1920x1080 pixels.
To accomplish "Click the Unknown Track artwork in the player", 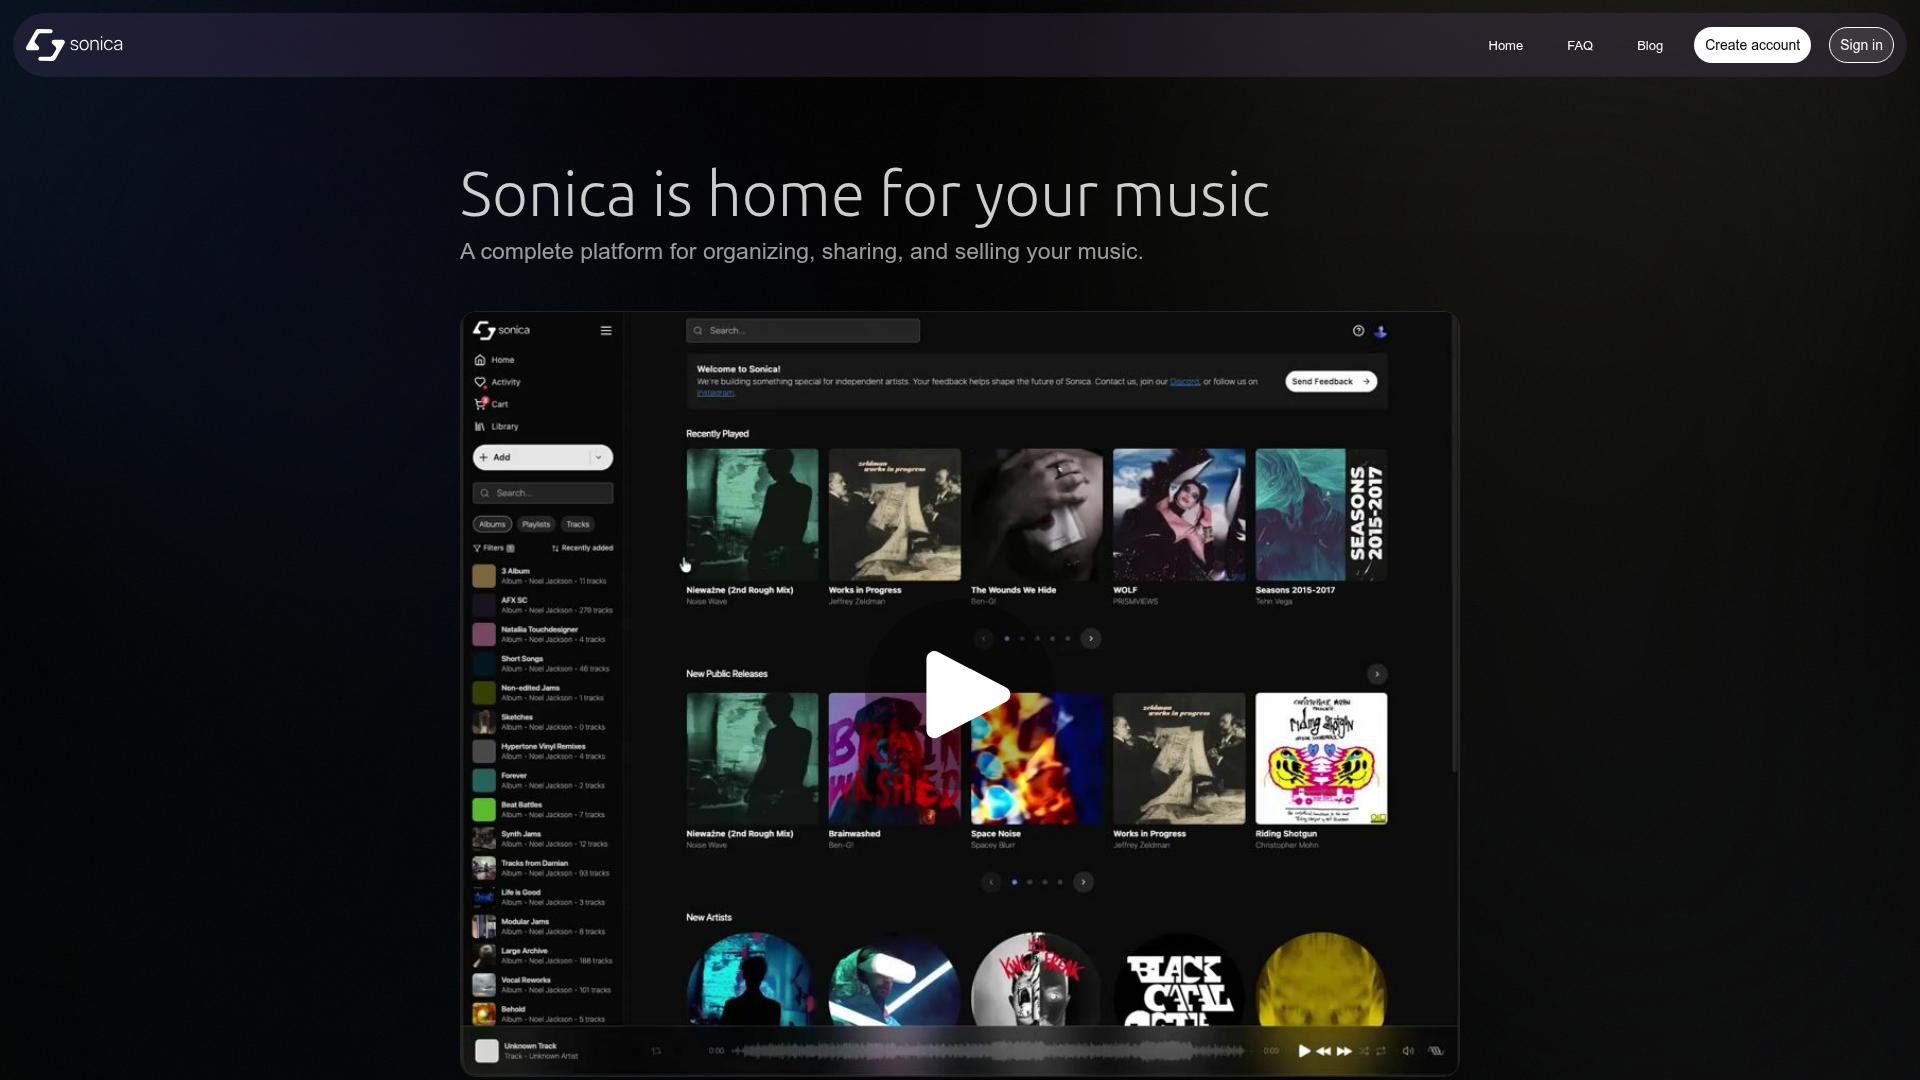I will pyautogui.click(x=487, y=1051).
